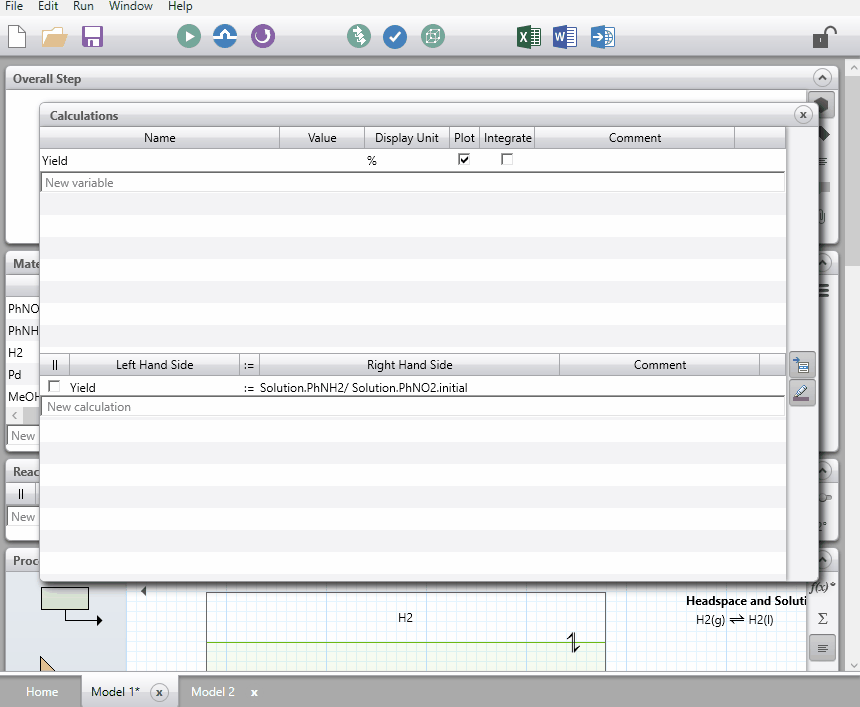Click the Name column header
The image size is (860, 707).
click(x=160, y=138)
